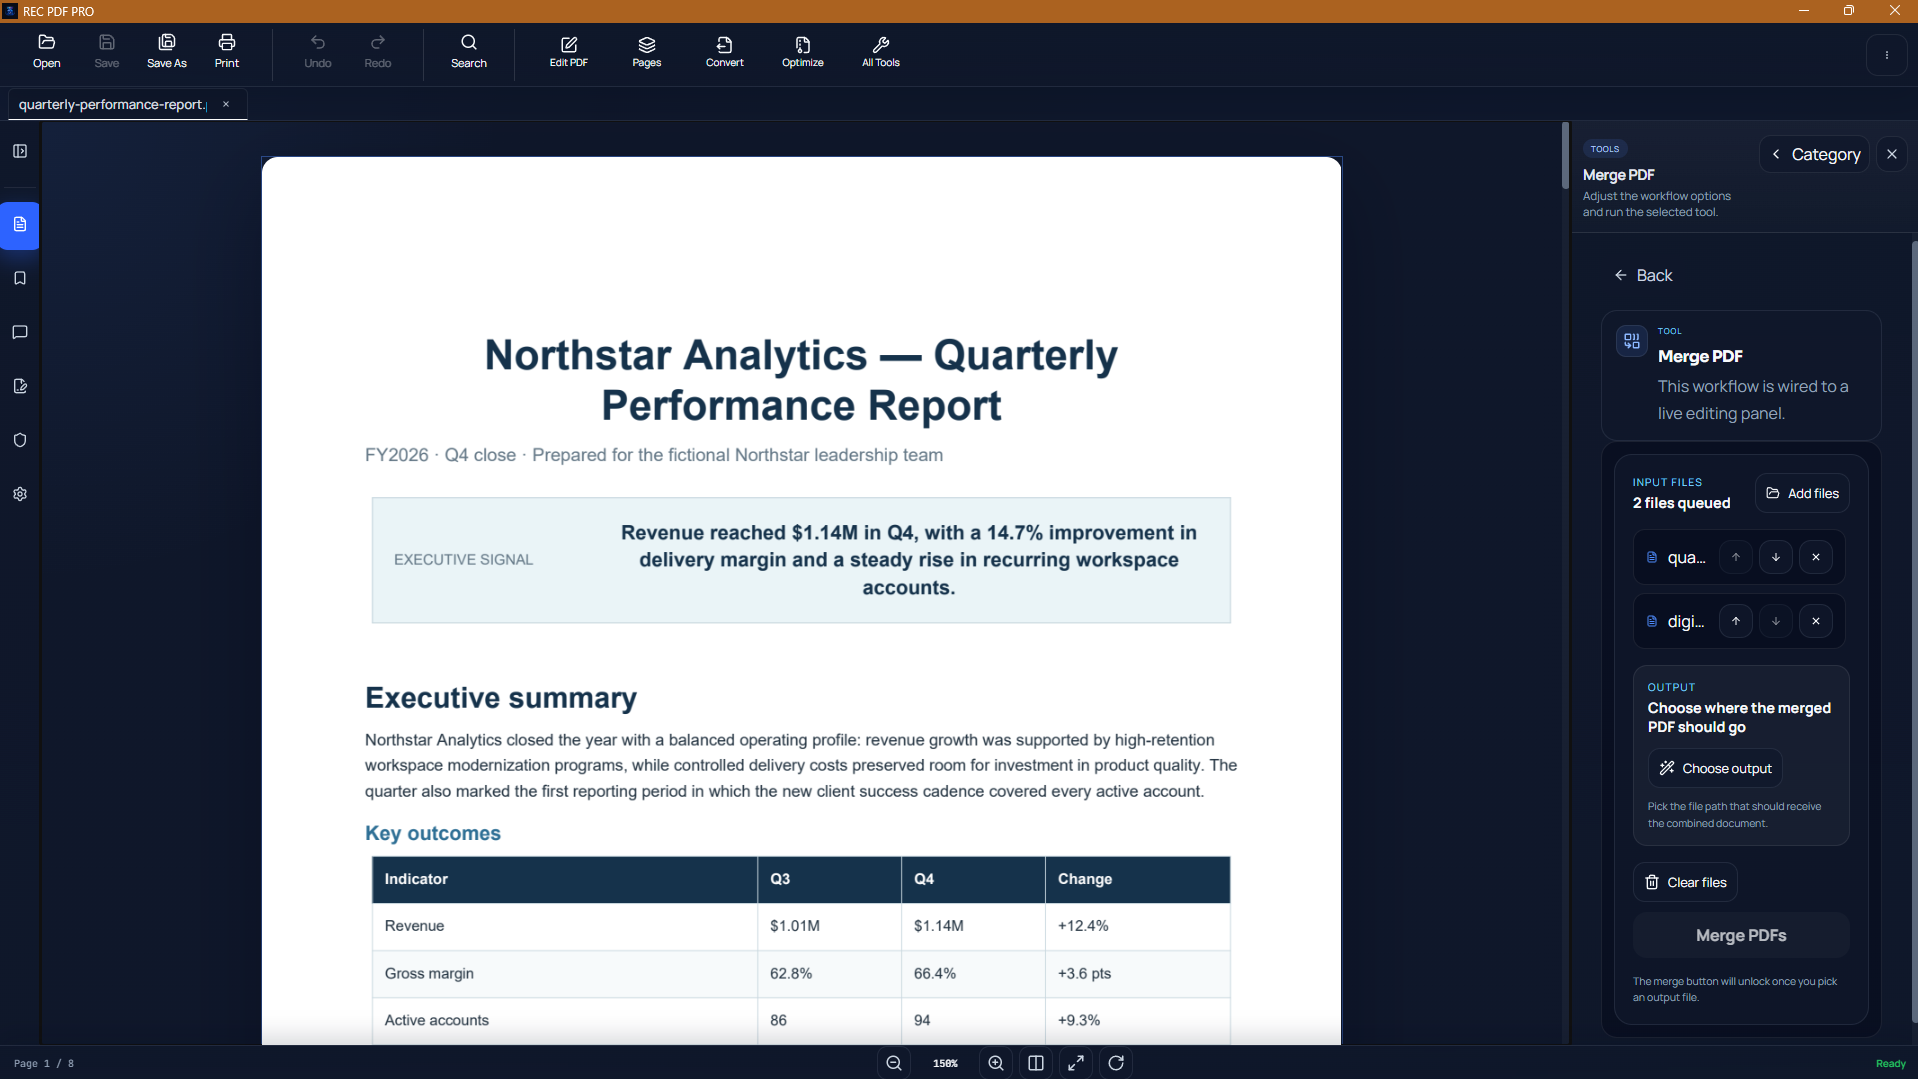Switch to quarterly-performance-report tab
The height and width of the screenshot is (1079, 1918).
click(x=112, y=104)
